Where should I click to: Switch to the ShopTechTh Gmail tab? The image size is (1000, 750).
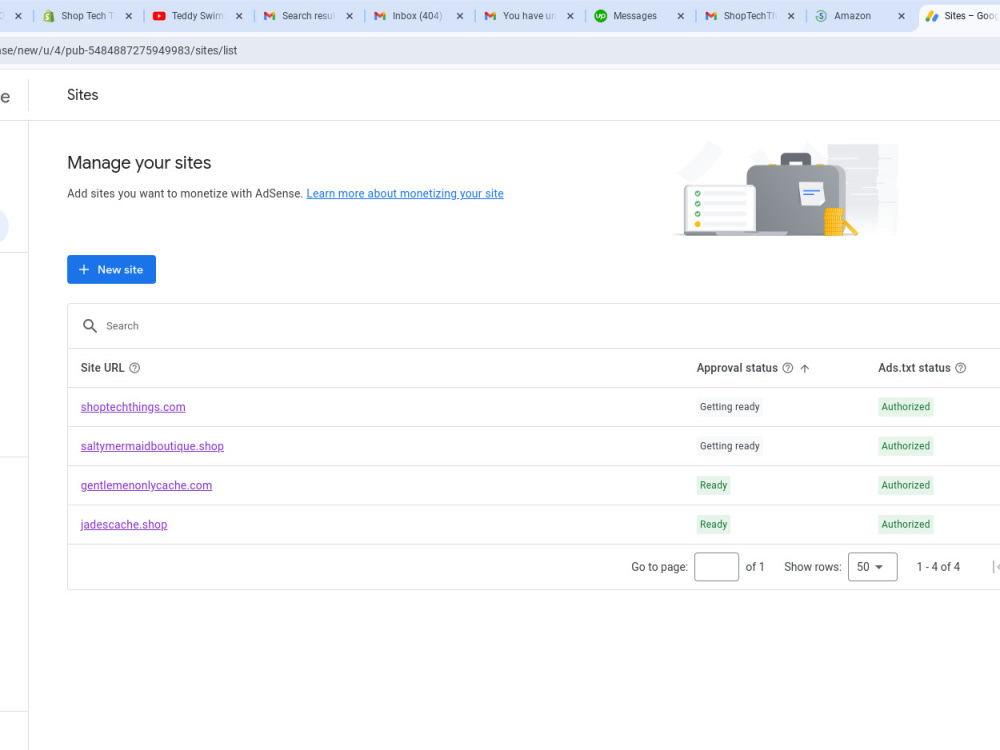749,16
